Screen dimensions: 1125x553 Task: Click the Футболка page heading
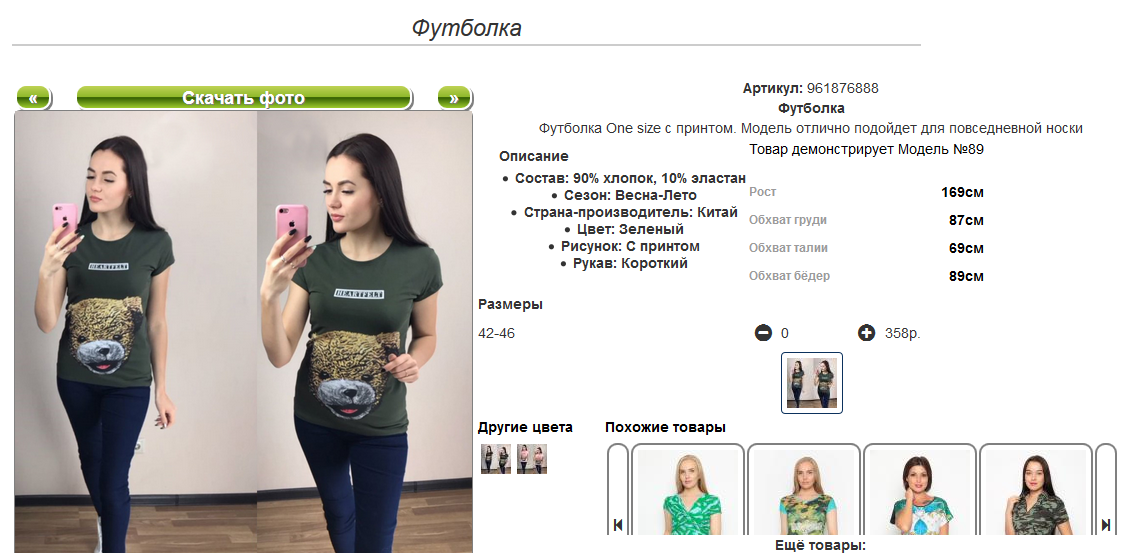tap(466, 29)
